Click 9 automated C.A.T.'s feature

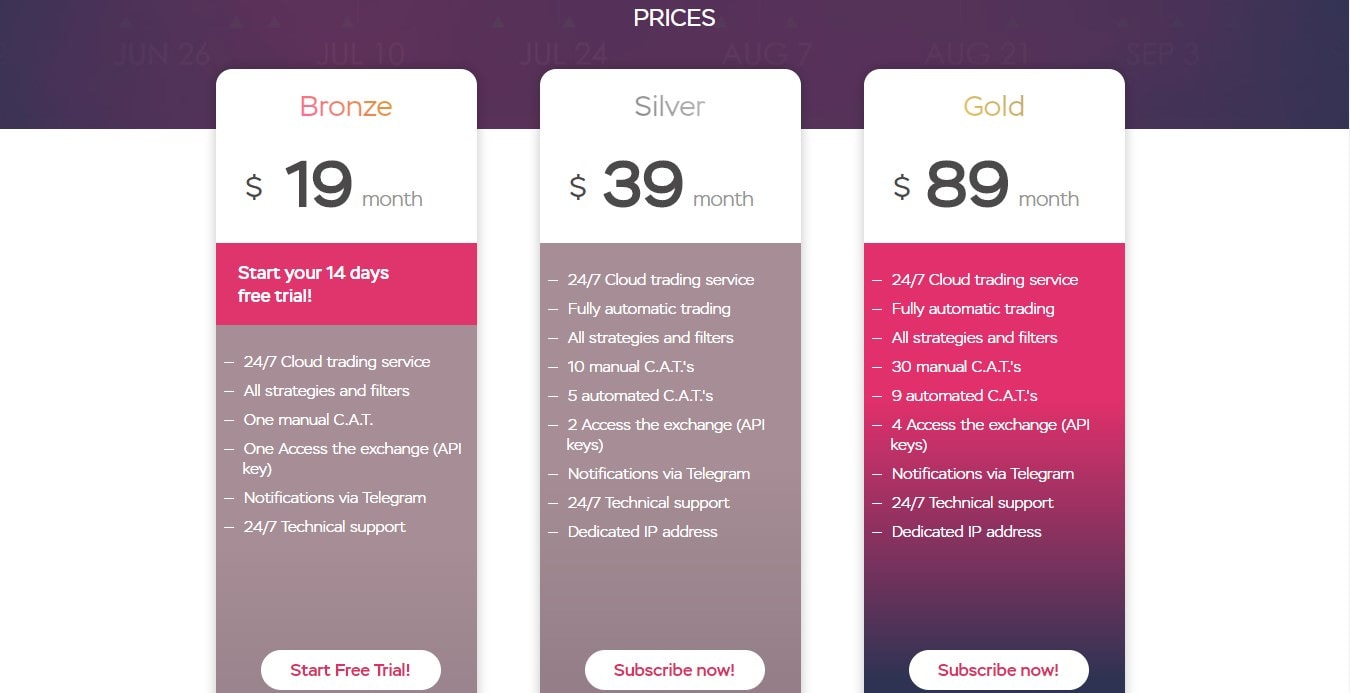coord(964,395)
